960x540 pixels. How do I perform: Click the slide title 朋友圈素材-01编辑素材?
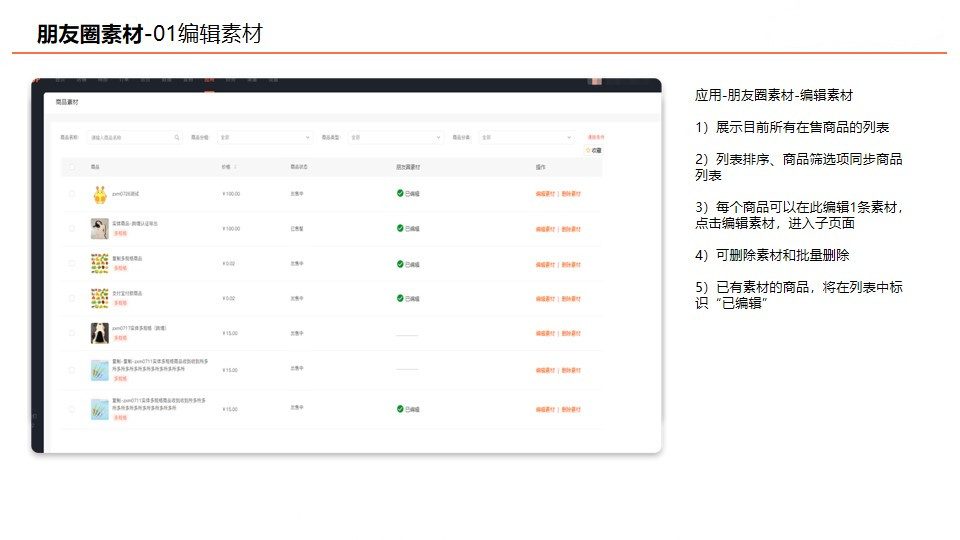point(150,34)
